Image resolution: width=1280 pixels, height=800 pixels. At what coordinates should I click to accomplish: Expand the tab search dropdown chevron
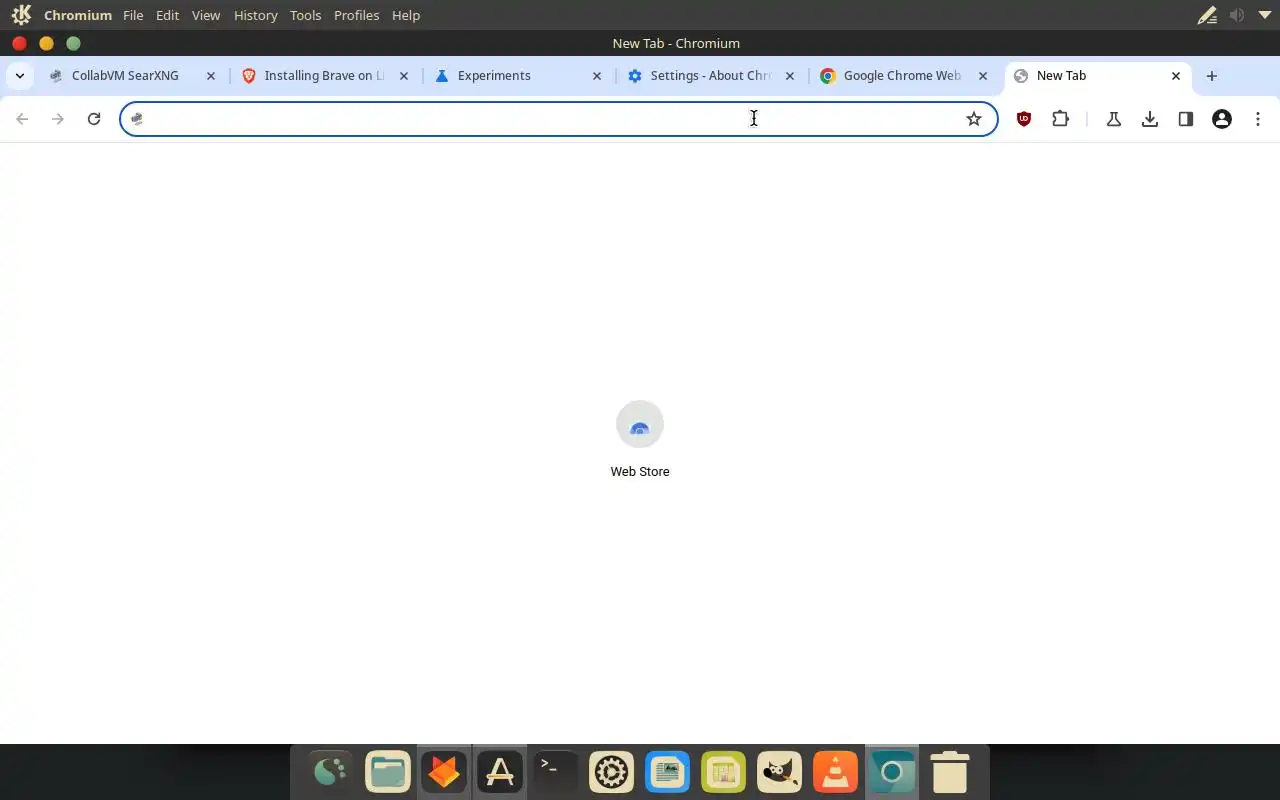tap(20, 76)
